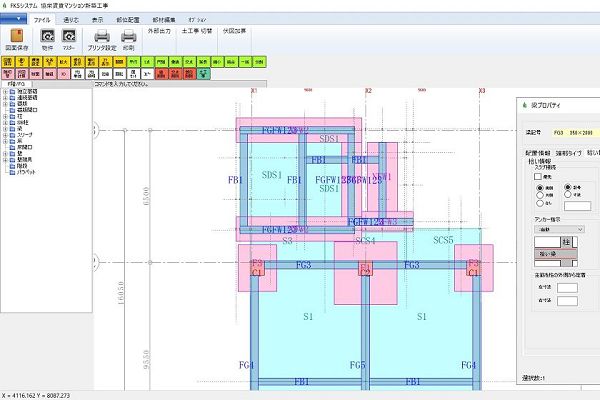Click the first yellow icon in the tool row
Viewport: 600px width, 400px height.
pyautogui.click(x=8, y=62)
